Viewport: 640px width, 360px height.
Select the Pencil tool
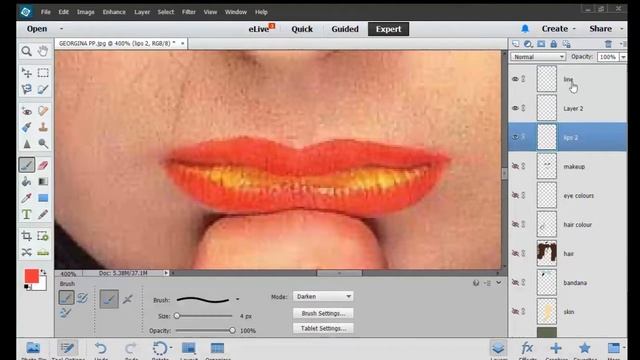(x=43, y=214)
